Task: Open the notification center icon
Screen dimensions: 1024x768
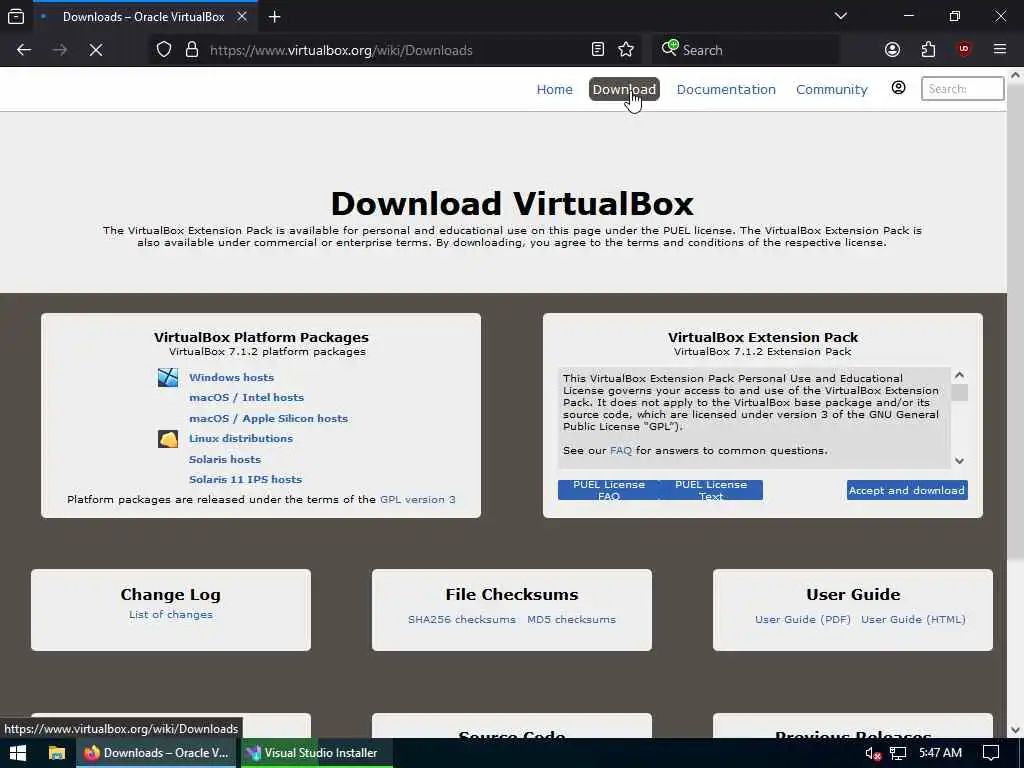Action: click(x=991, y=753)
